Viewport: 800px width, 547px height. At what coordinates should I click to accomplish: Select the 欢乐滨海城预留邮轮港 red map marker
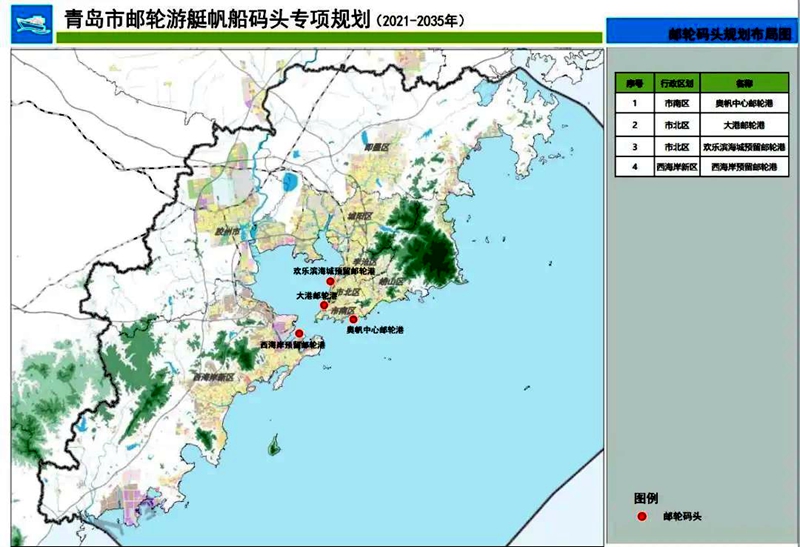point(331,283)
